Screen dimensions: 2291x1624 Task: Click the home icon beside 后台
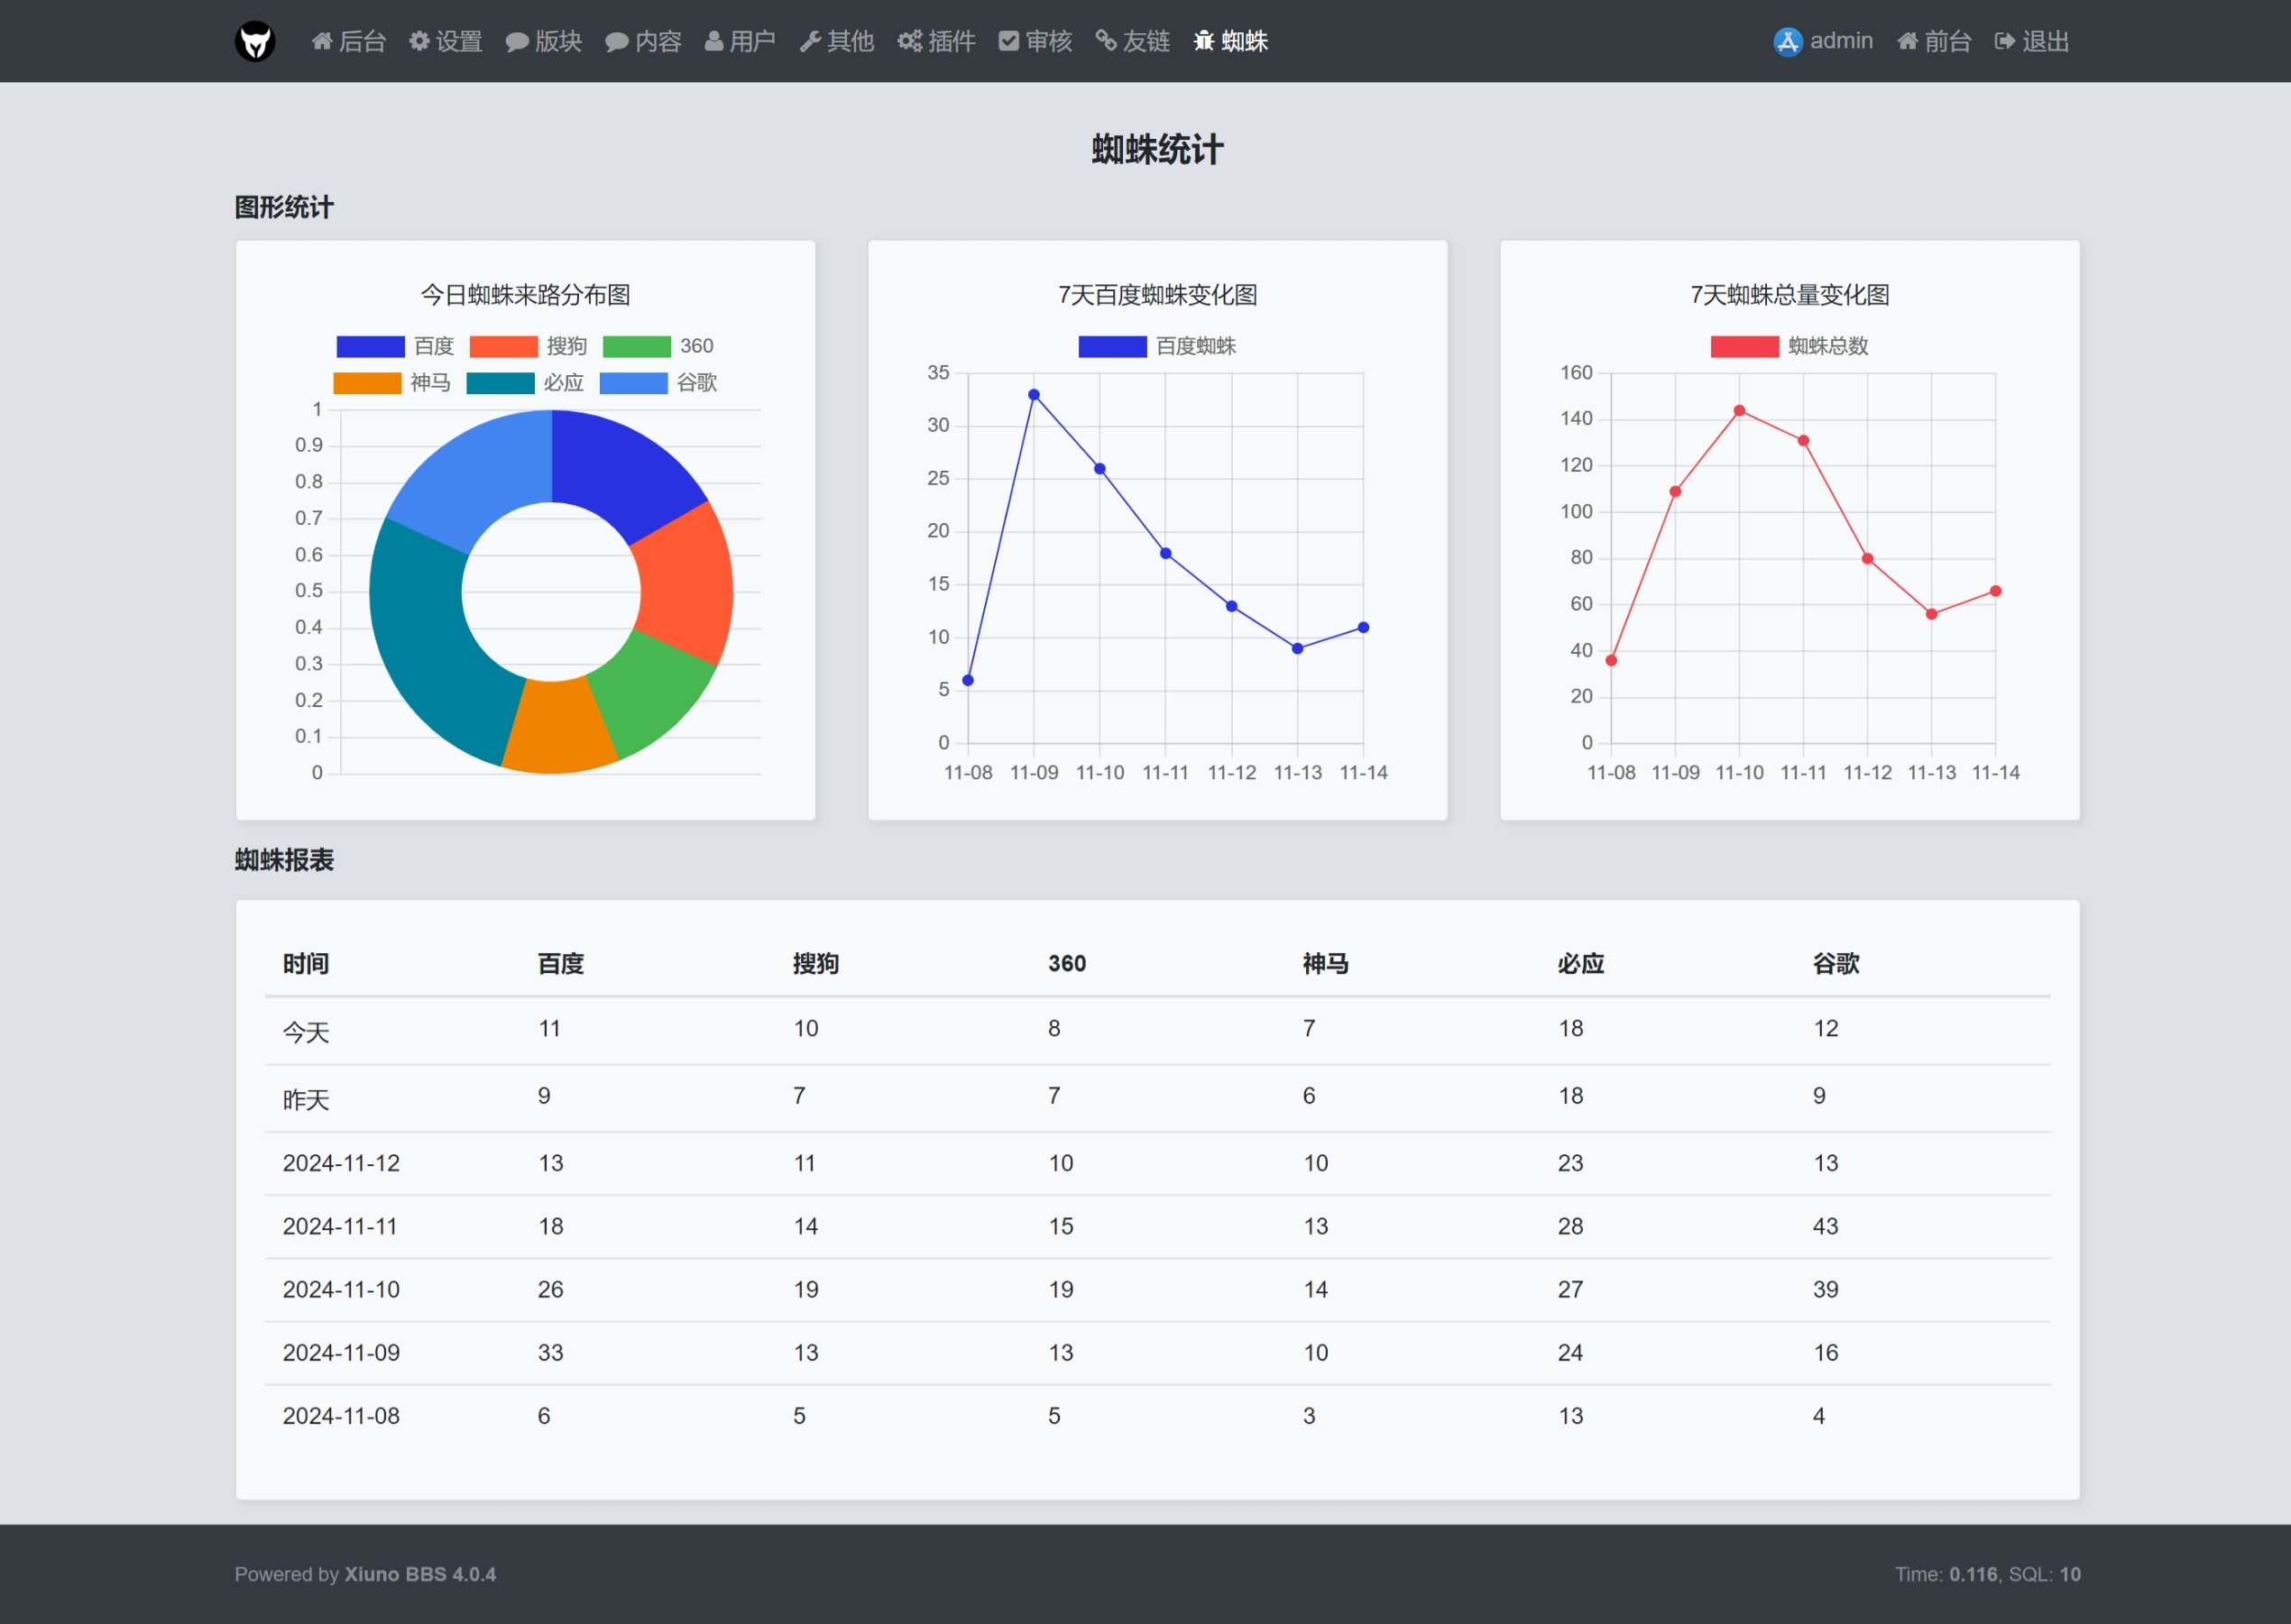(322, 41)
